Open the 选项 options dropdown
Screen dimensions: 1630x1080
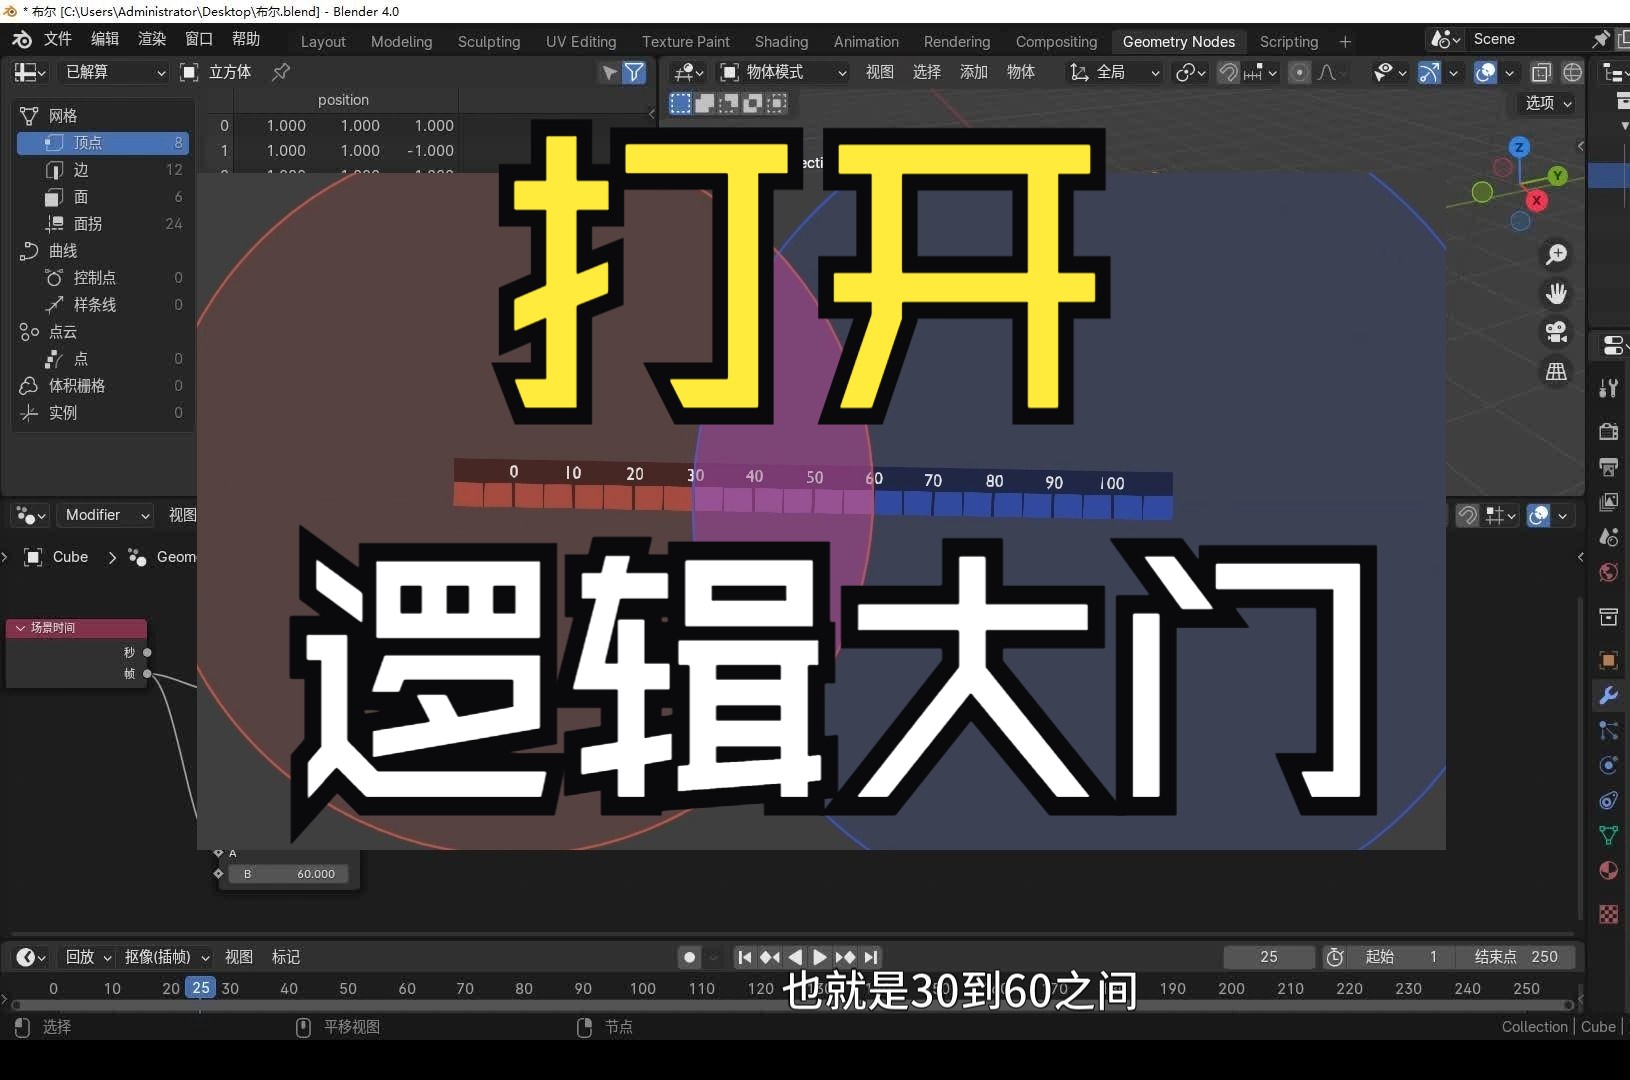point(1548,103)
